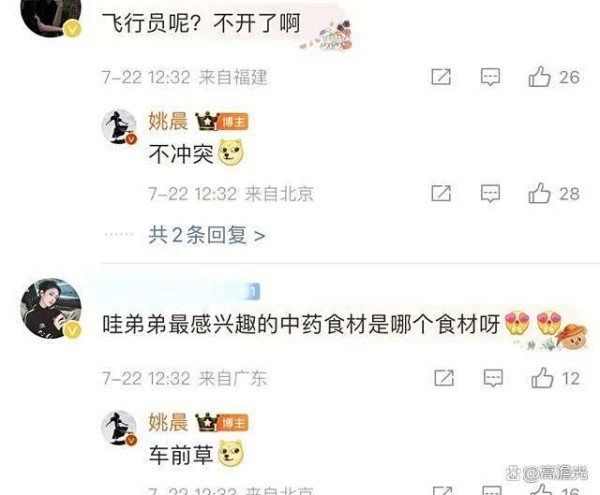The height and width of the screenshot is (495, 600).
Task: Open 姚晨 profile from 车前草 reply name
Action: (x=168, y=422)
